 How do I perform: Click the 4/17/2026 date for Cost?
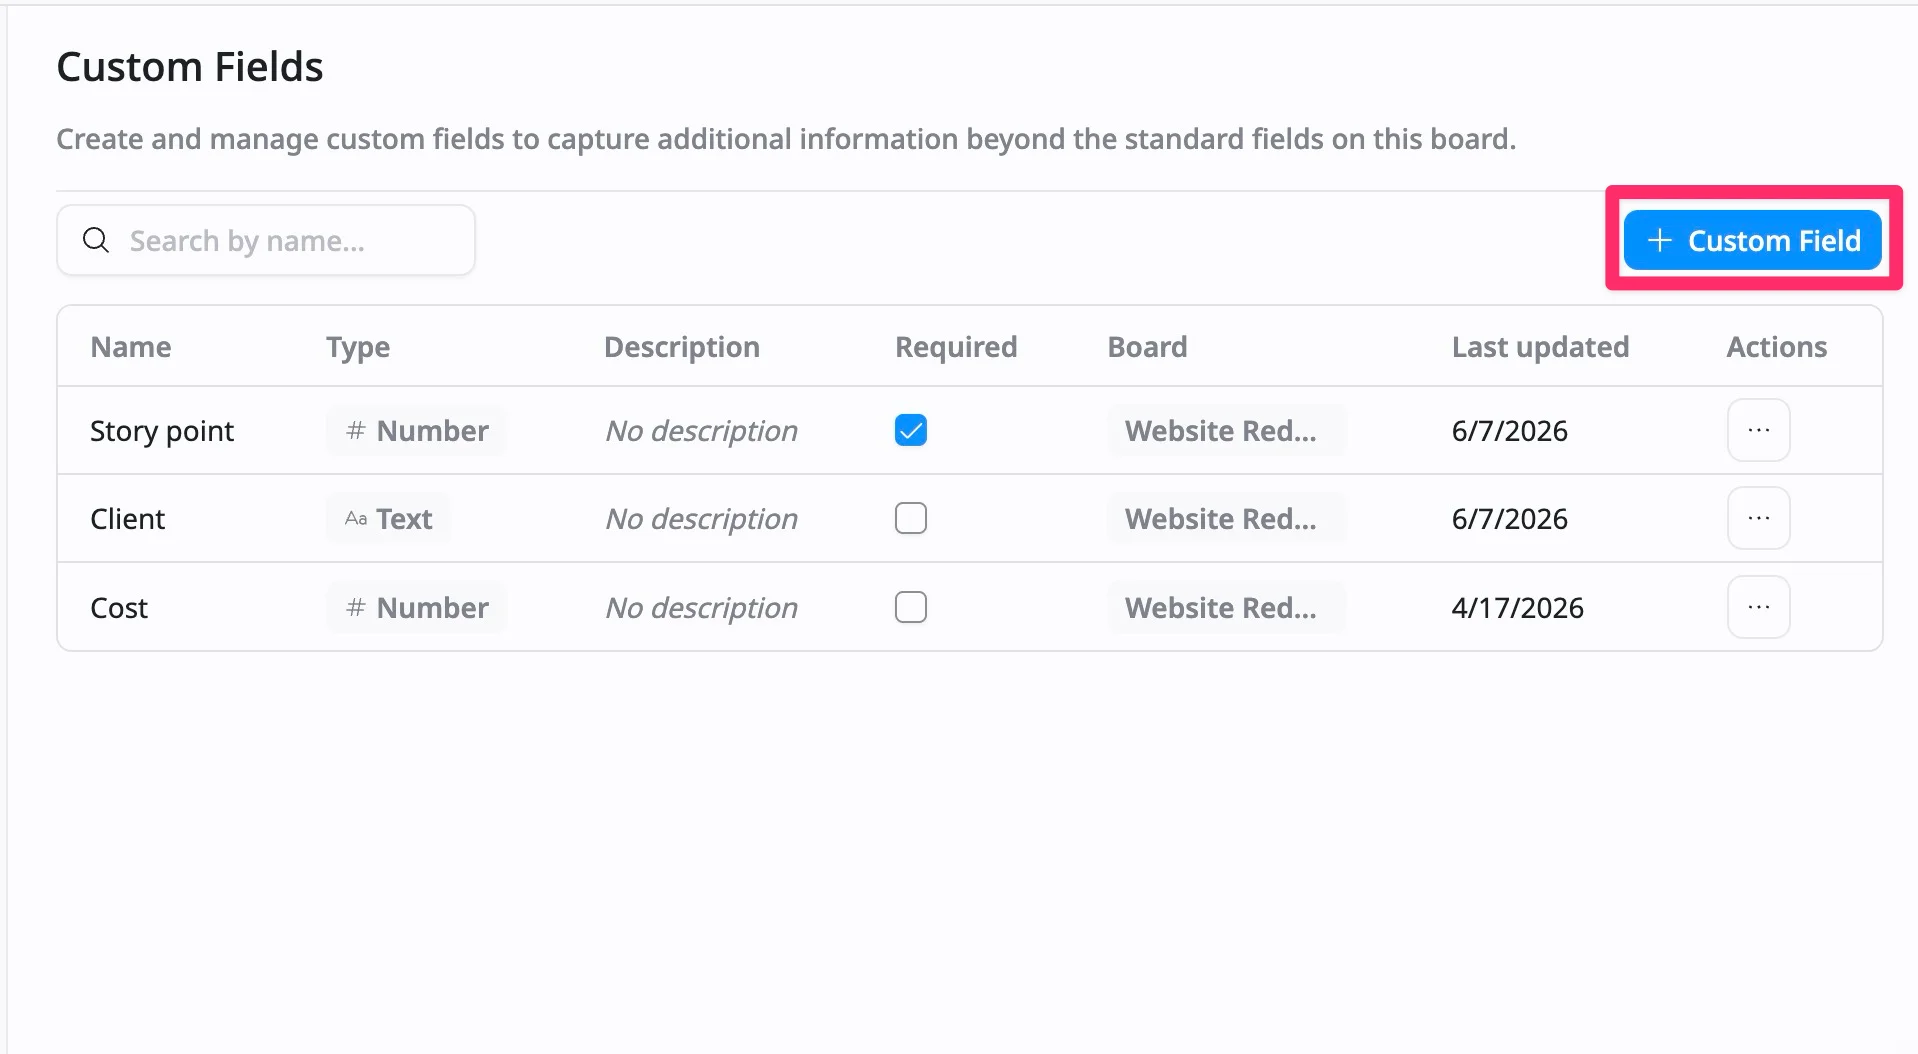click(1517, 608)
